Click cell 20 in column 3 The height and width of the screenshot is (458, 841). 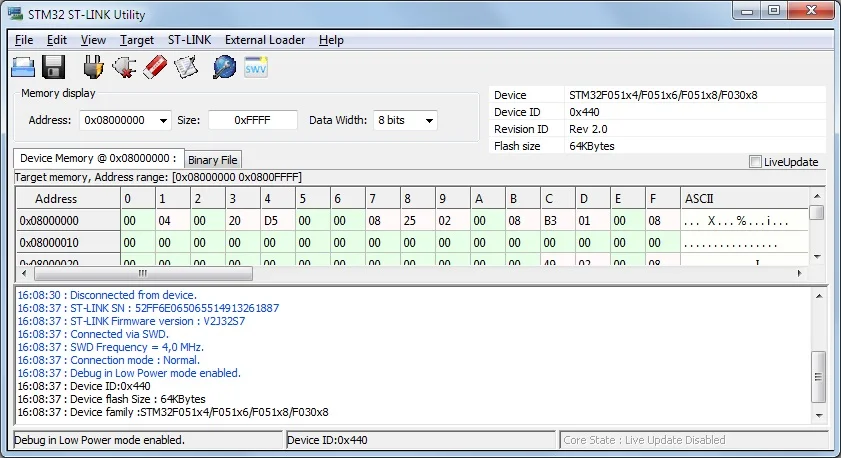(243, 220)
